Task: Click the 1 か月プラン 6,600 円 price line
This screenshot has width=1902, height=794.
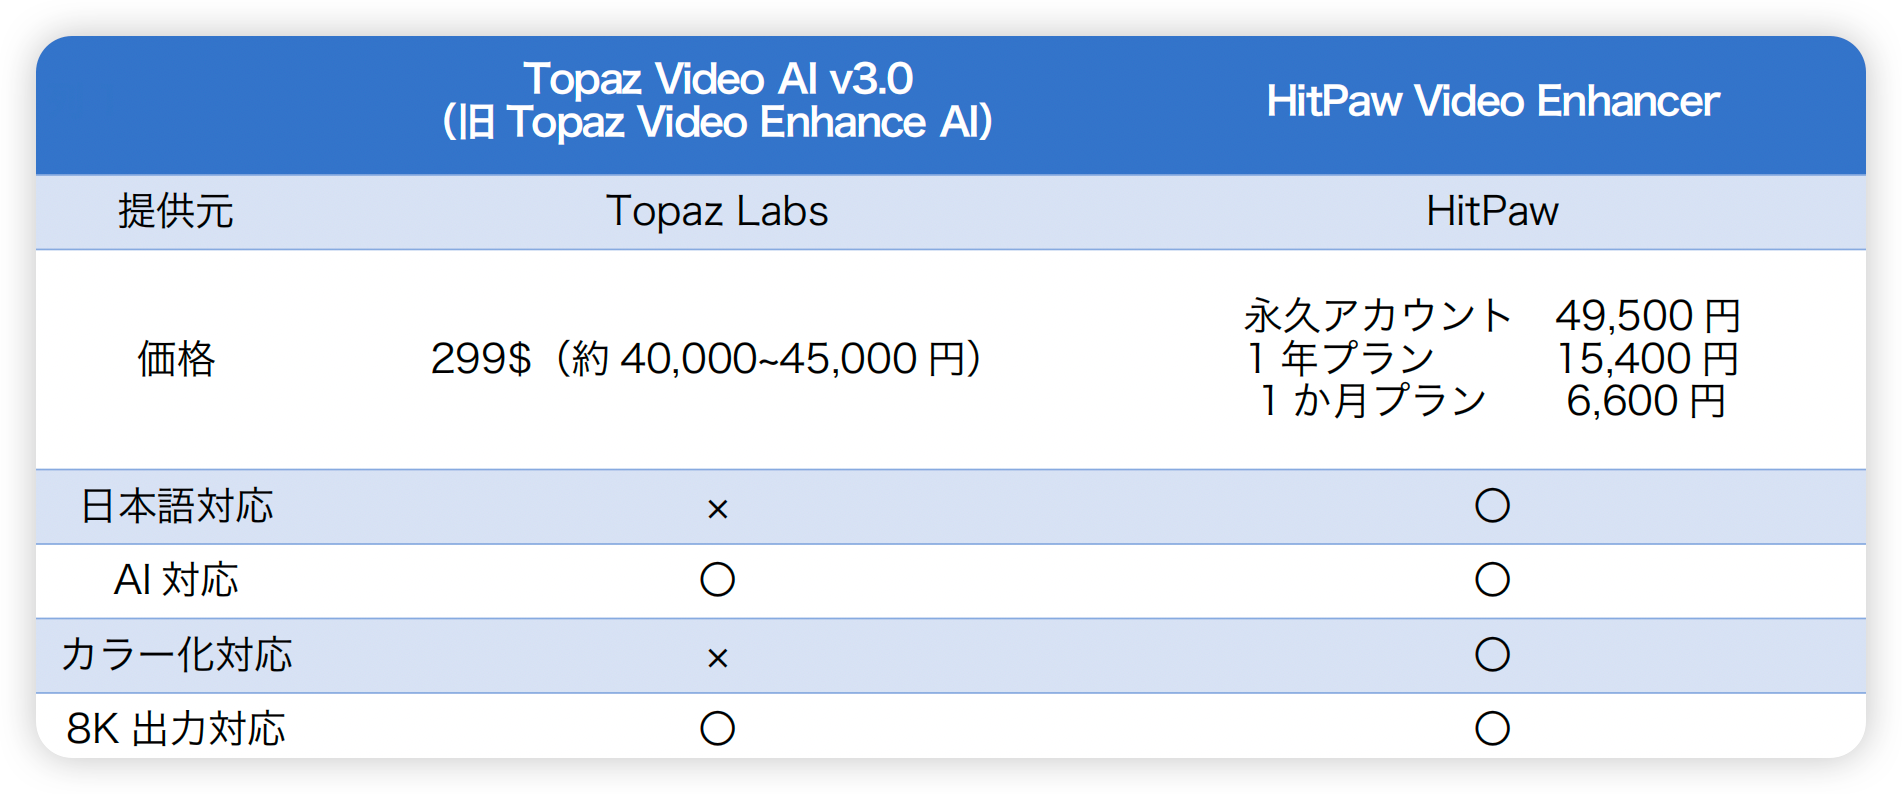Action: coord(1492,401)
